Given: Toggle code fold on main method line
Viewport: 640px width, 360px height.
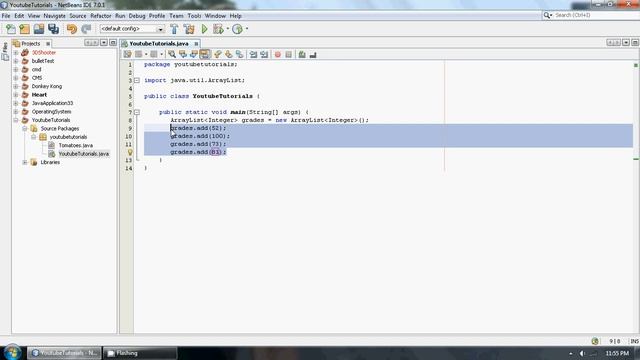Looking at the screenshot, I should (x=137, y=112).
